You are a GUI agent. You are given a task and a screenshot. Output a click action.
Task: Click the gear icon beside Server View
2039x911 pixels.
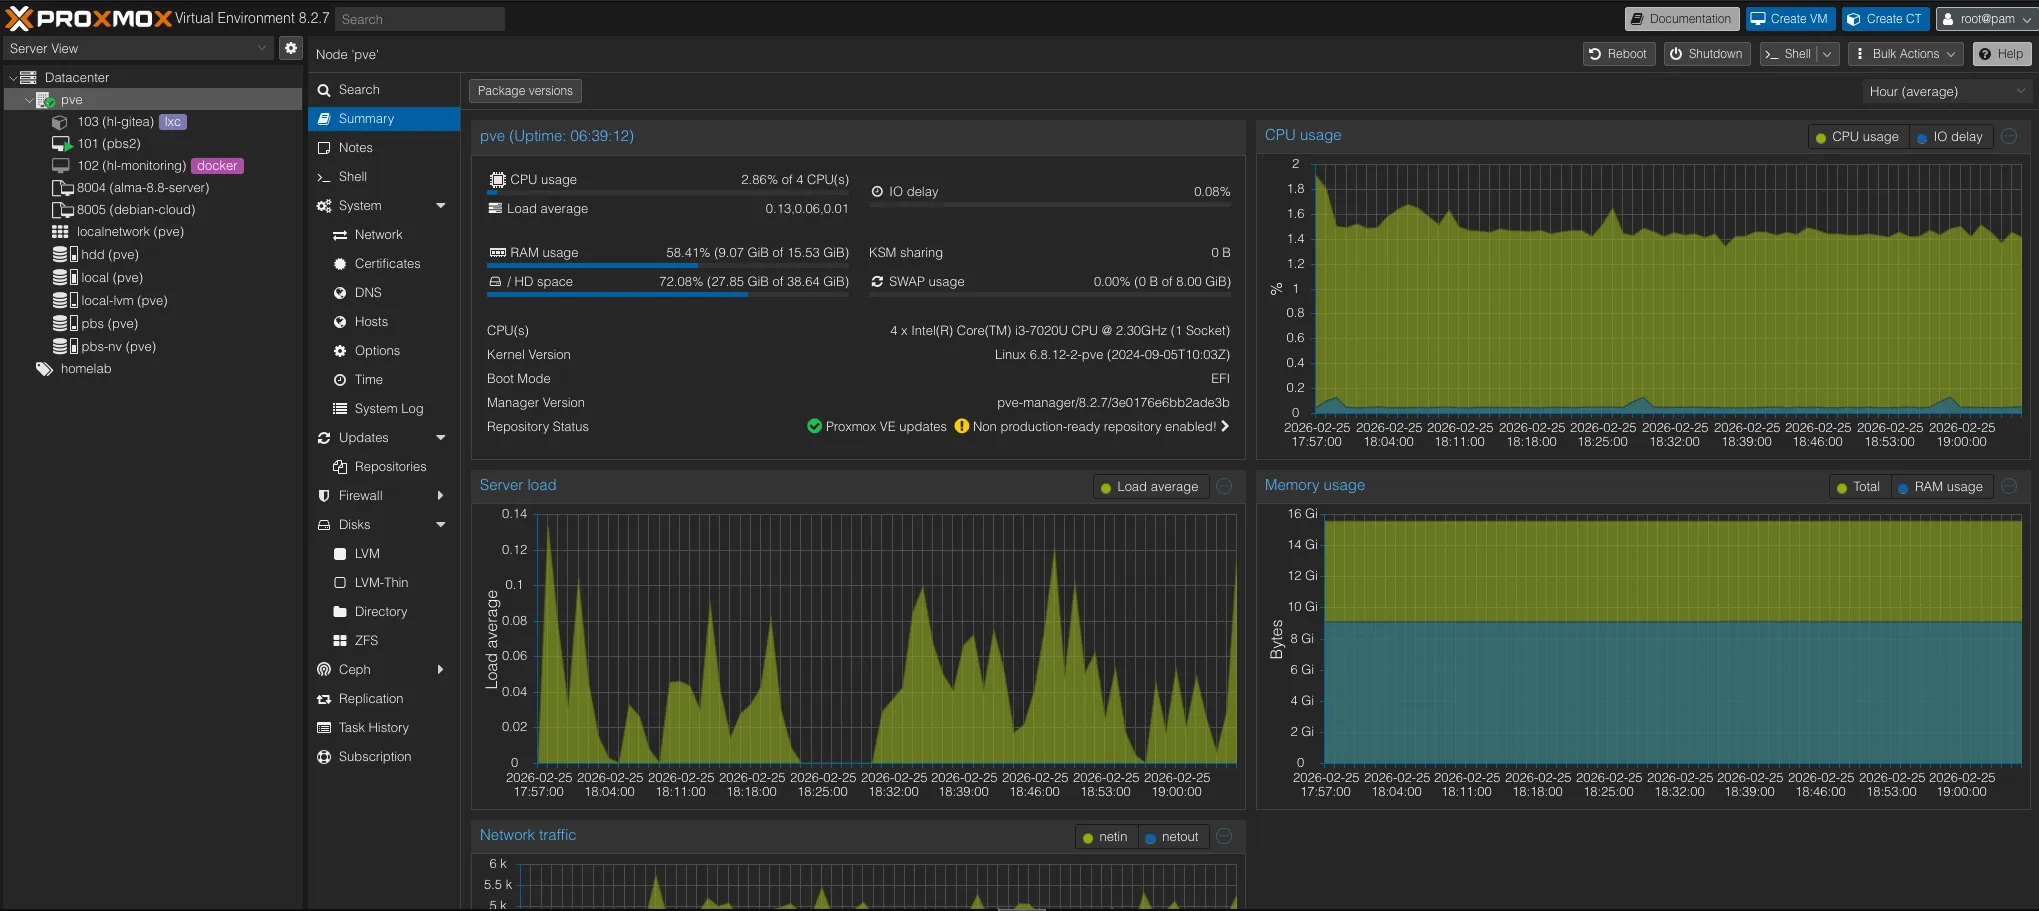pyautogui.click(x=290, y=48)
